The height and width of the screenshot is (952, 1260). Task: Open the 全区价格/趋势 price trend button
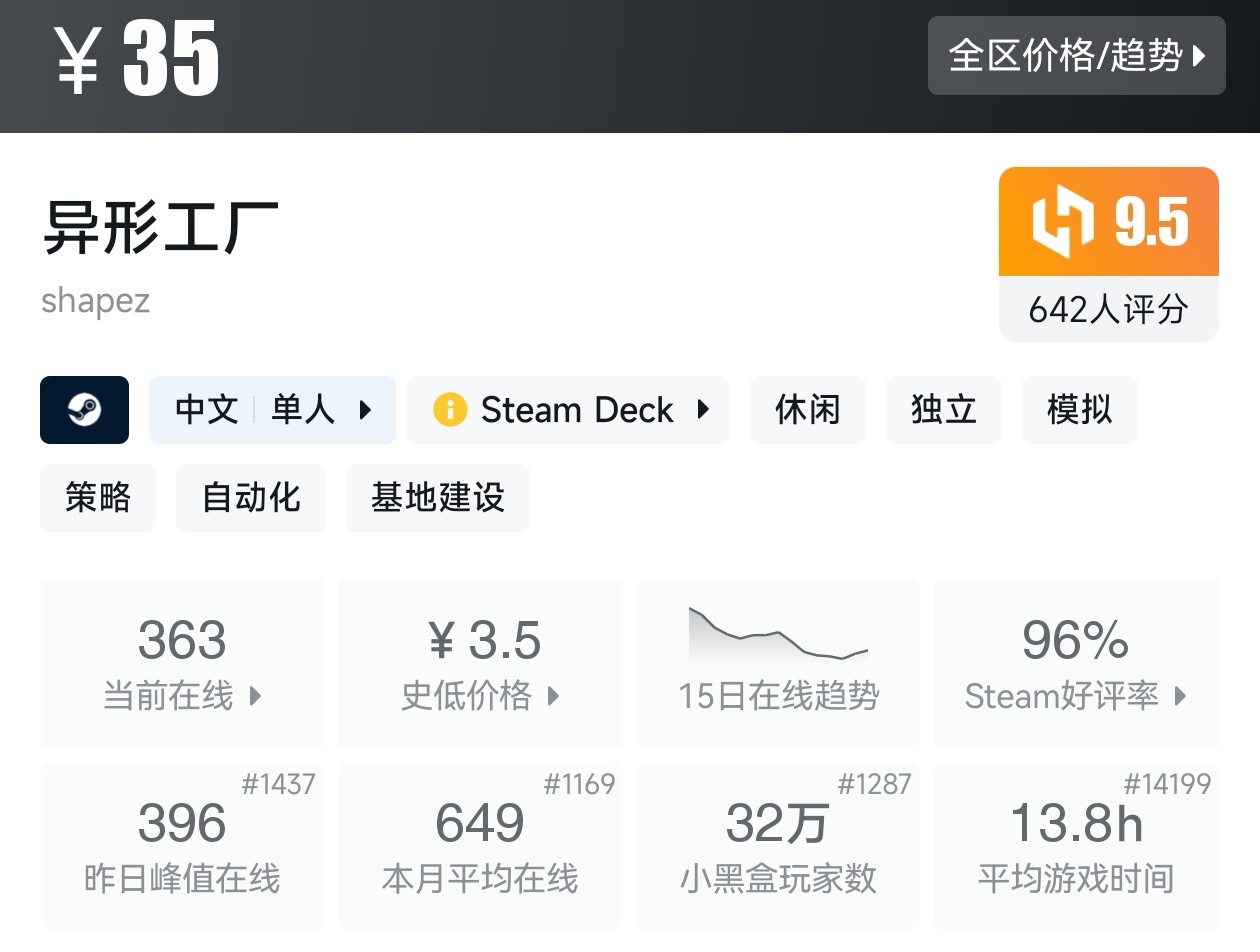(1076, 56)
